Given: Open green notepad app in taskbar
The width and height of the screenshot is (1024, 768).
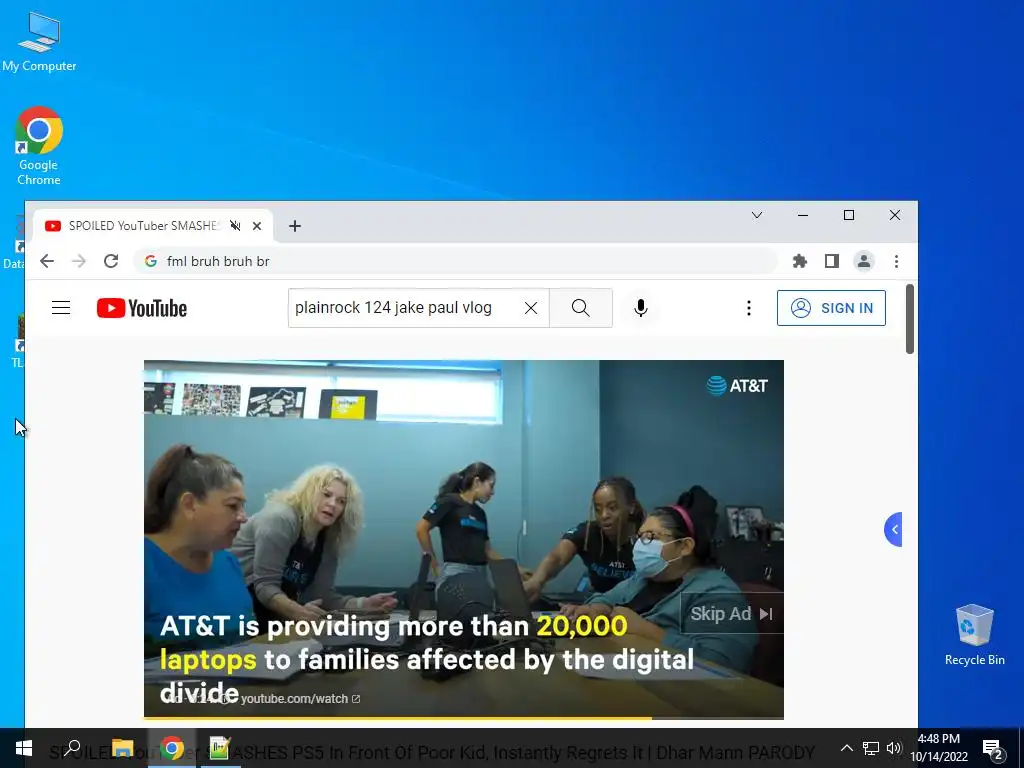Looking at the screenshot, I should (219, 748).
